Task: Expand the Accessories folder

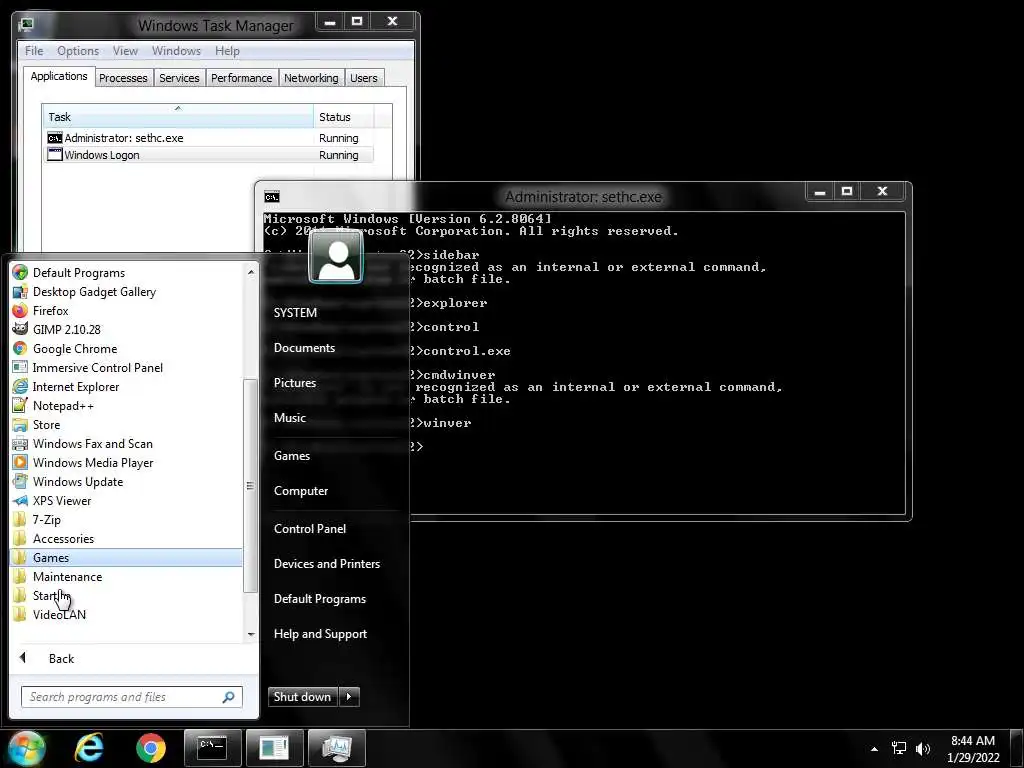Action: click(63, 538)
